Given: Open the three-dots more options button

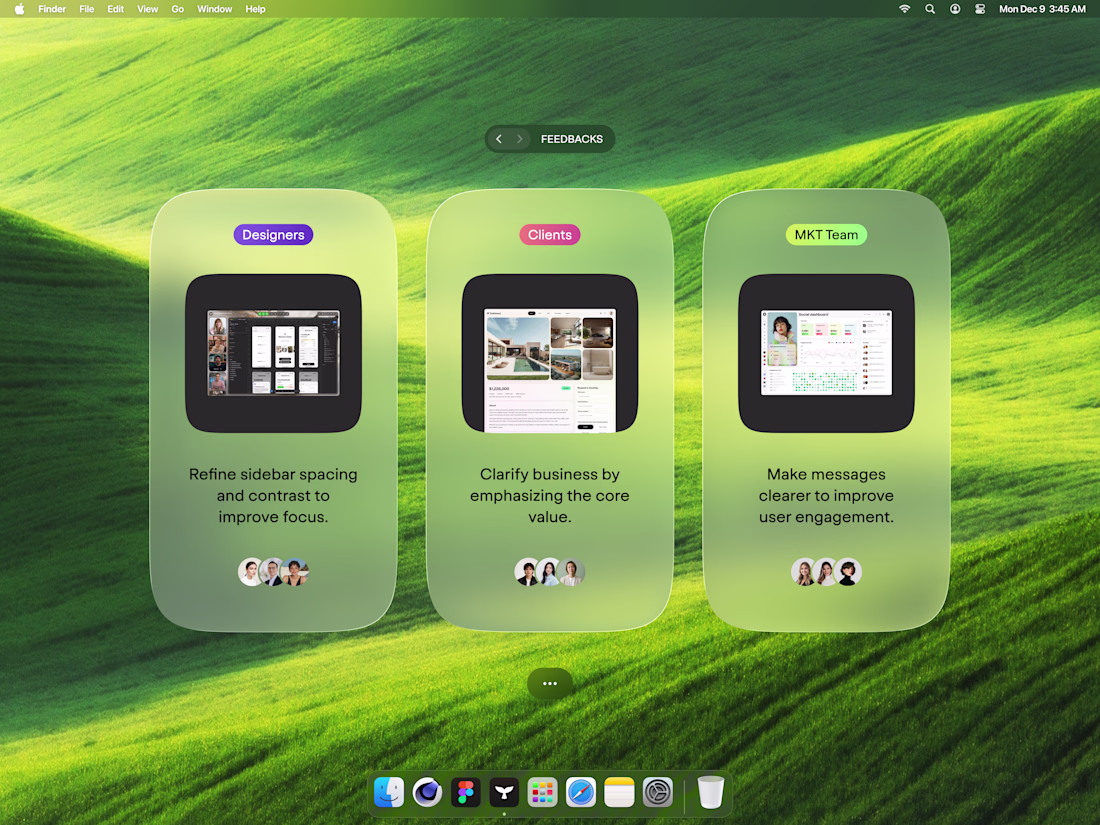Looking at the screenshot, I should coord(550,683).
